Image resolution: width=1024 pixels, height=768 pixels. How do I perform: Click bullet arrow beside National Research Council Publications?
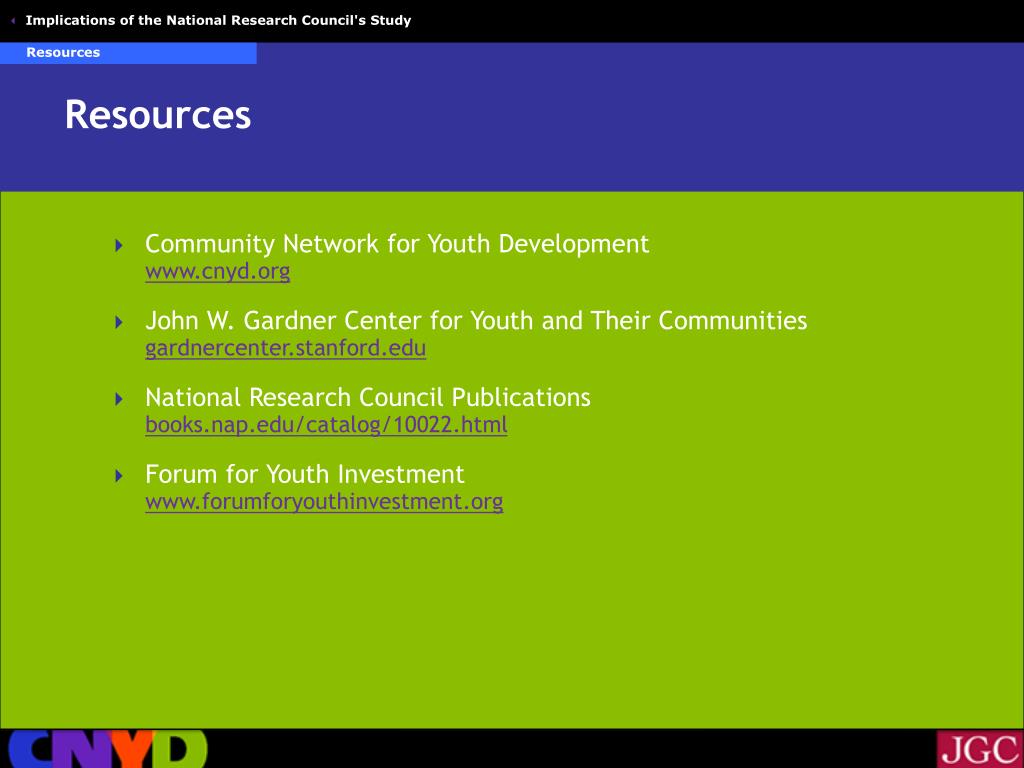pyautogui.click(x=119, y=399)
